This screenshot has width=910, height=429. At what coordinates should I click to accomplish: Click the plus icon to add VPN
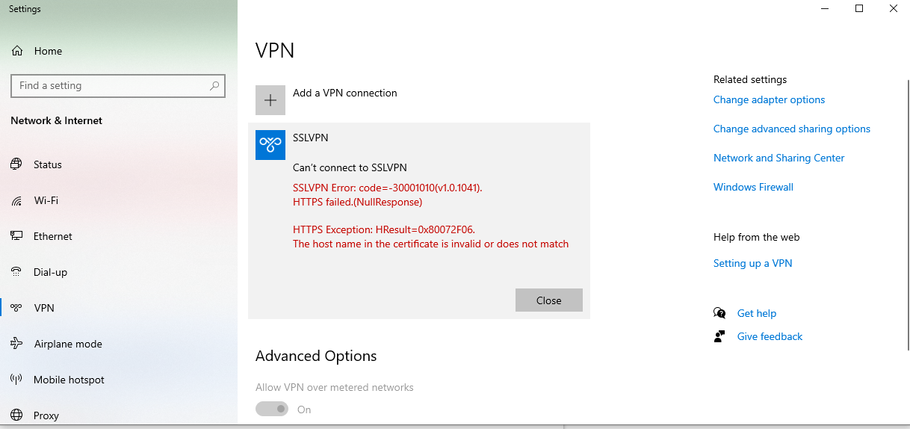coord(270,100)
